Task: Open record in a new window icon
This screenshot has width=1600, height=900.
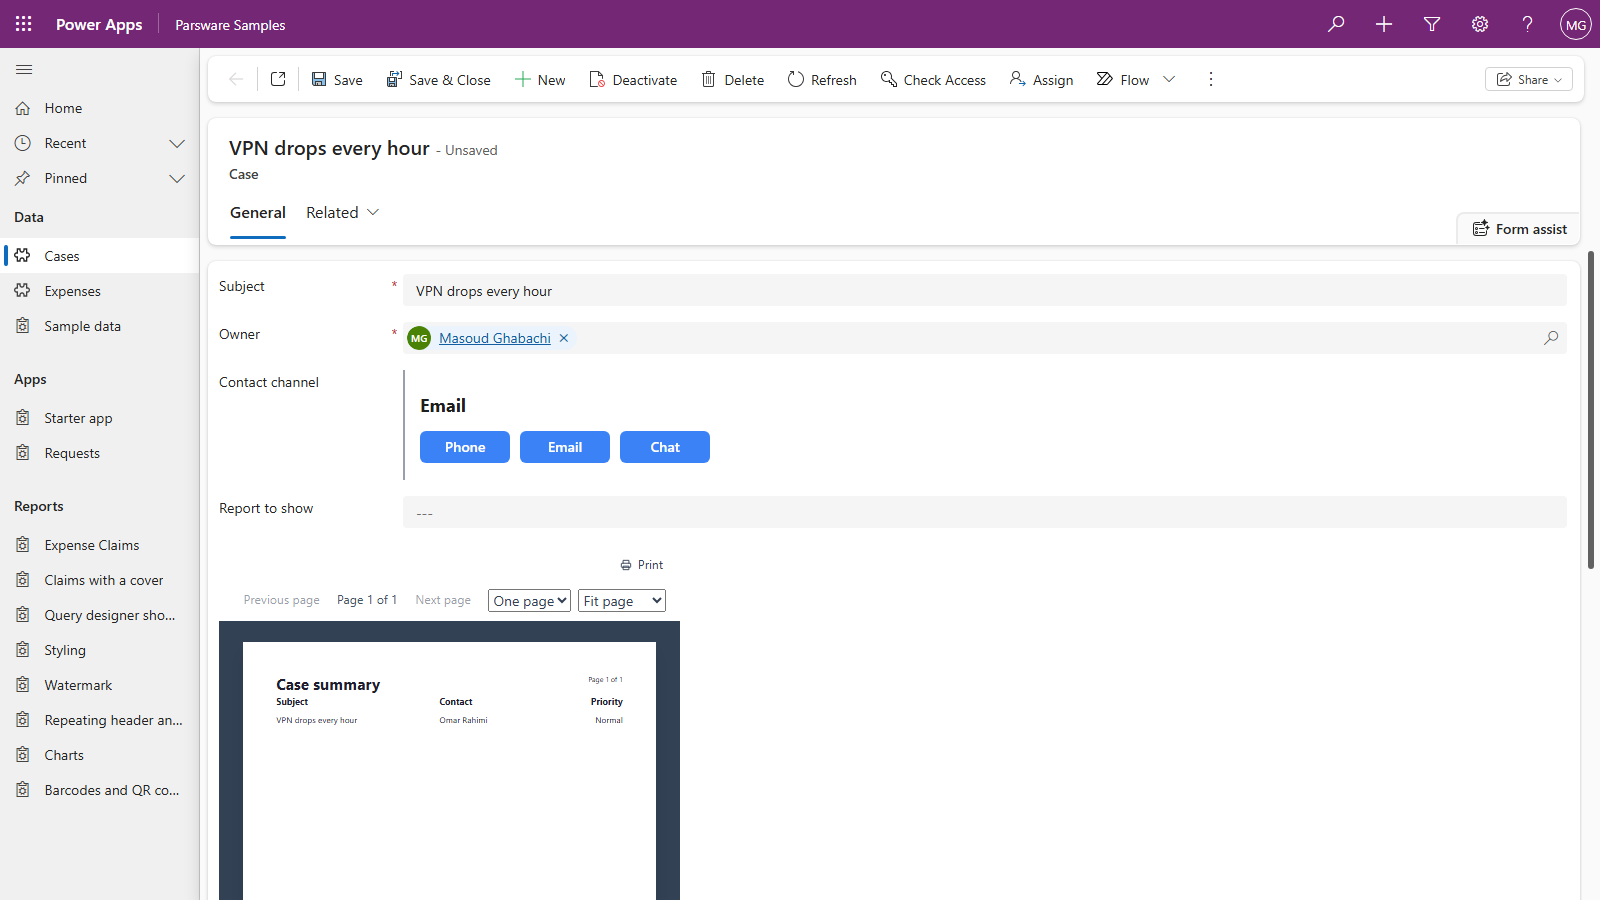Action: [278, 79]
